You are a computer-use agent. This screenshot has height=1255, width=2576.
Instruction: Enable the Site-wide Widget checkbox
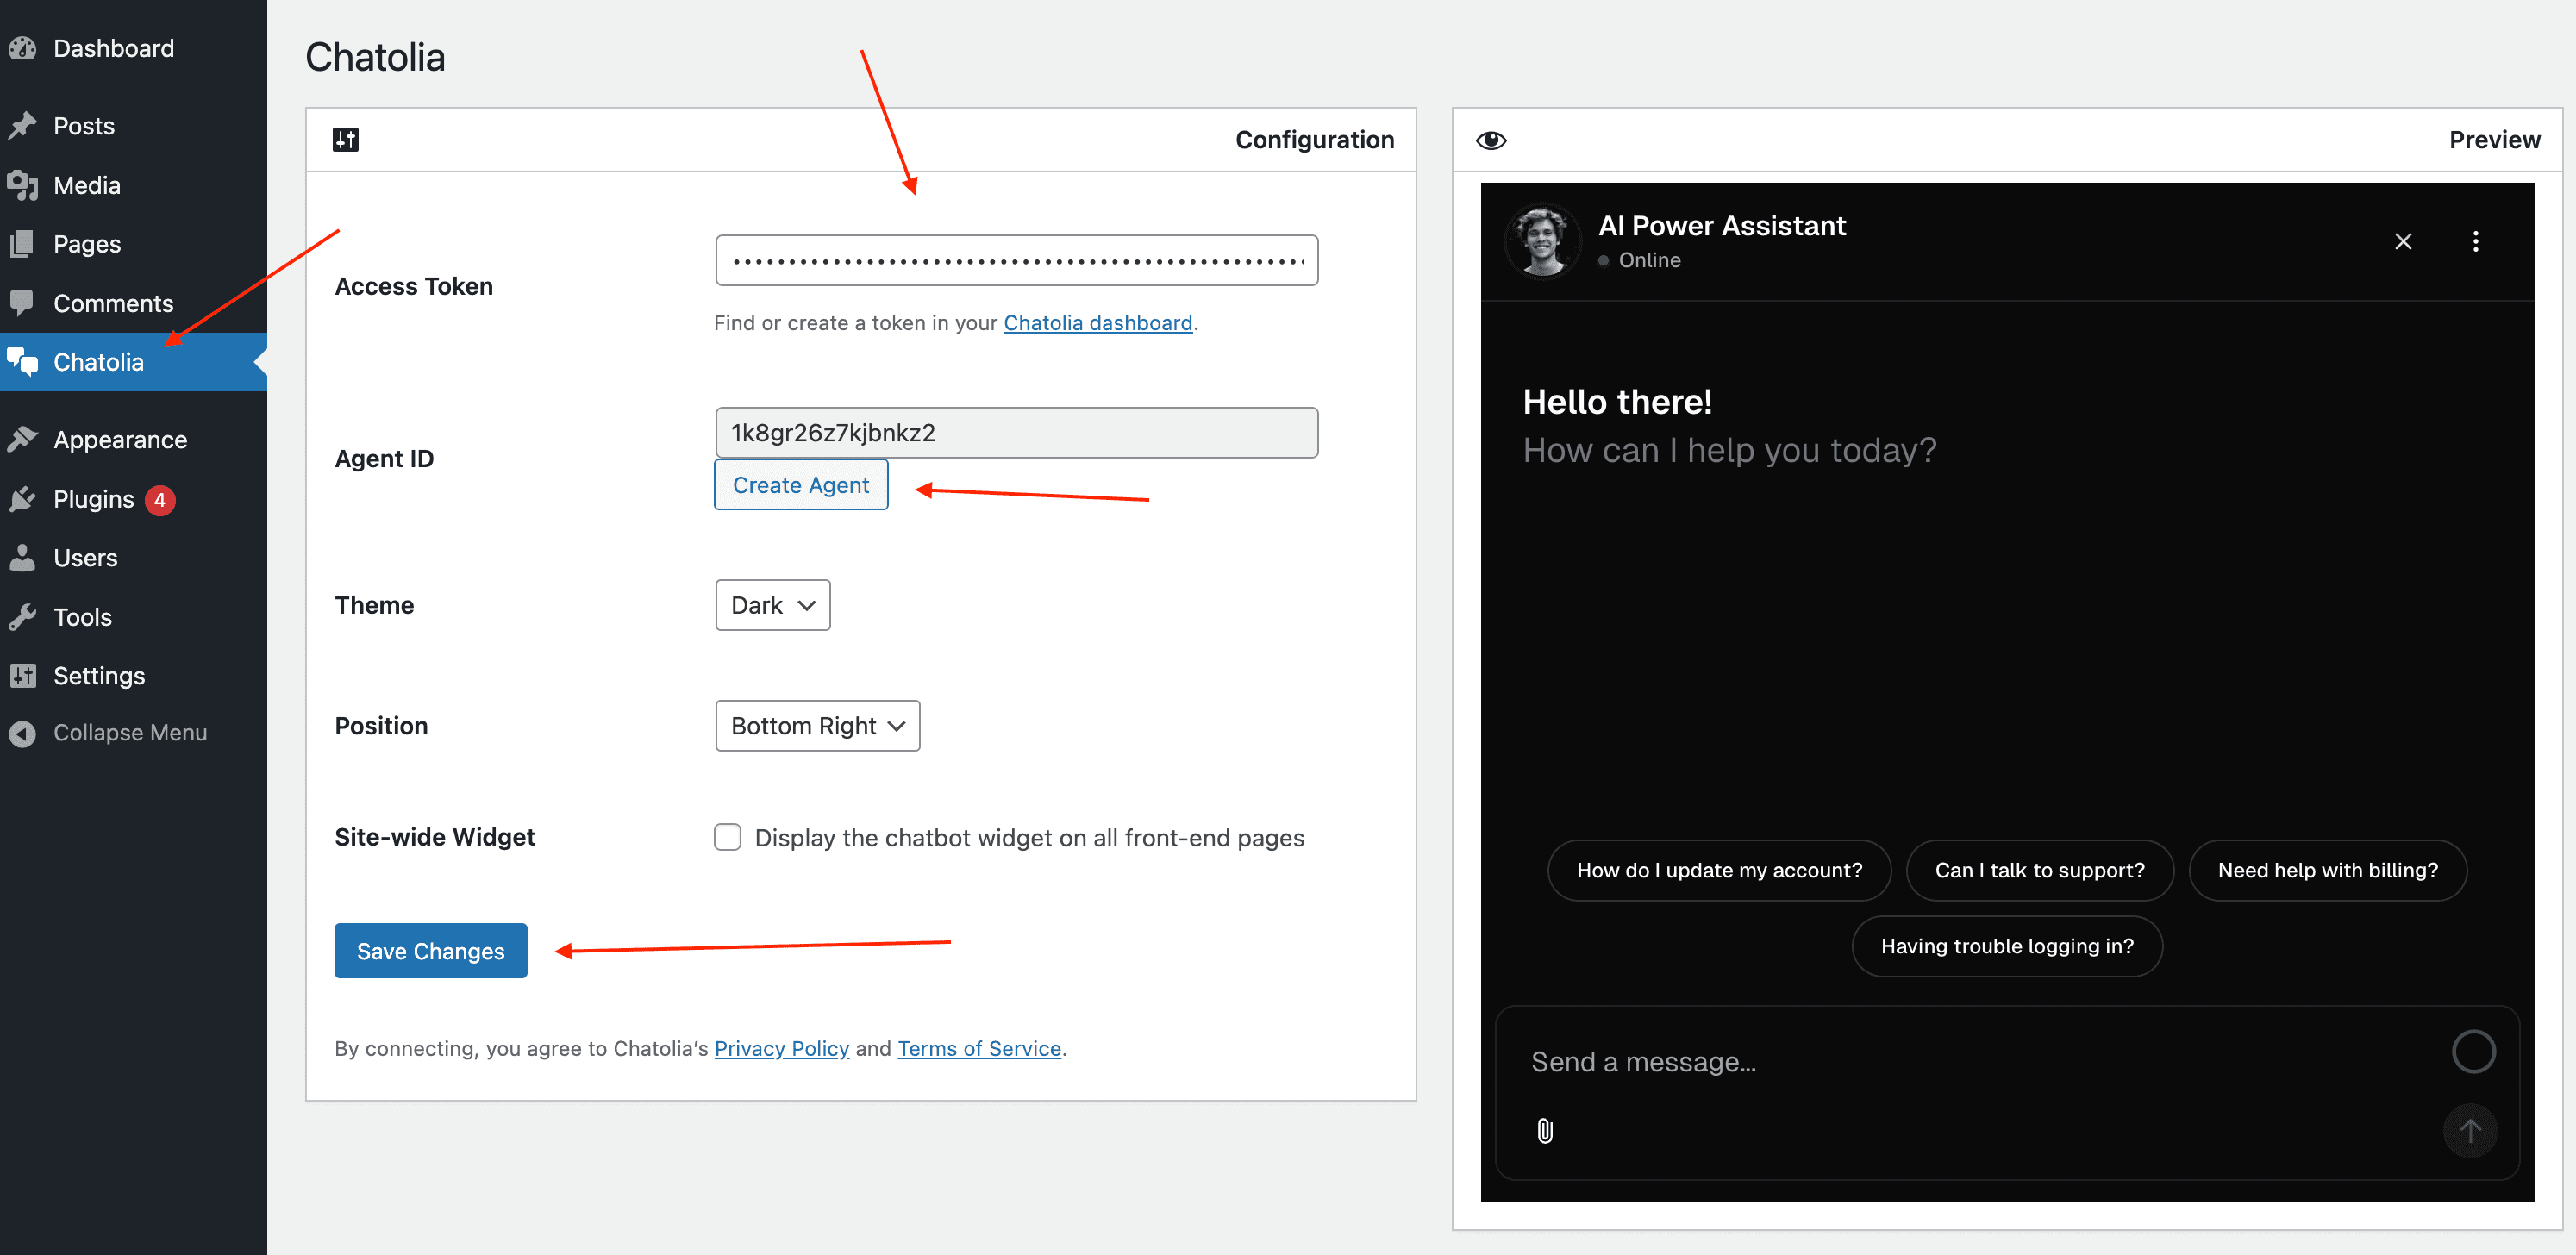click(x=727, y=837)
